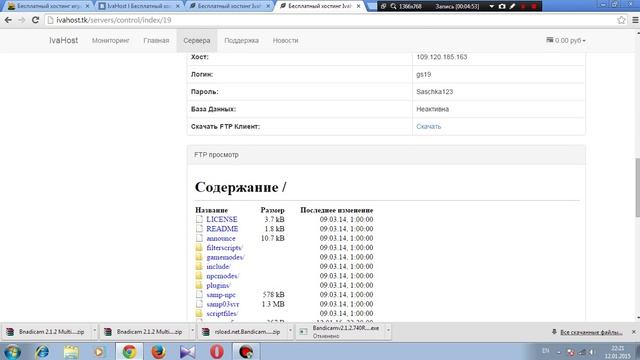Open the announce file link
Image resolution: width=640 pixels, height=360 pixels.
coord(221,238)
